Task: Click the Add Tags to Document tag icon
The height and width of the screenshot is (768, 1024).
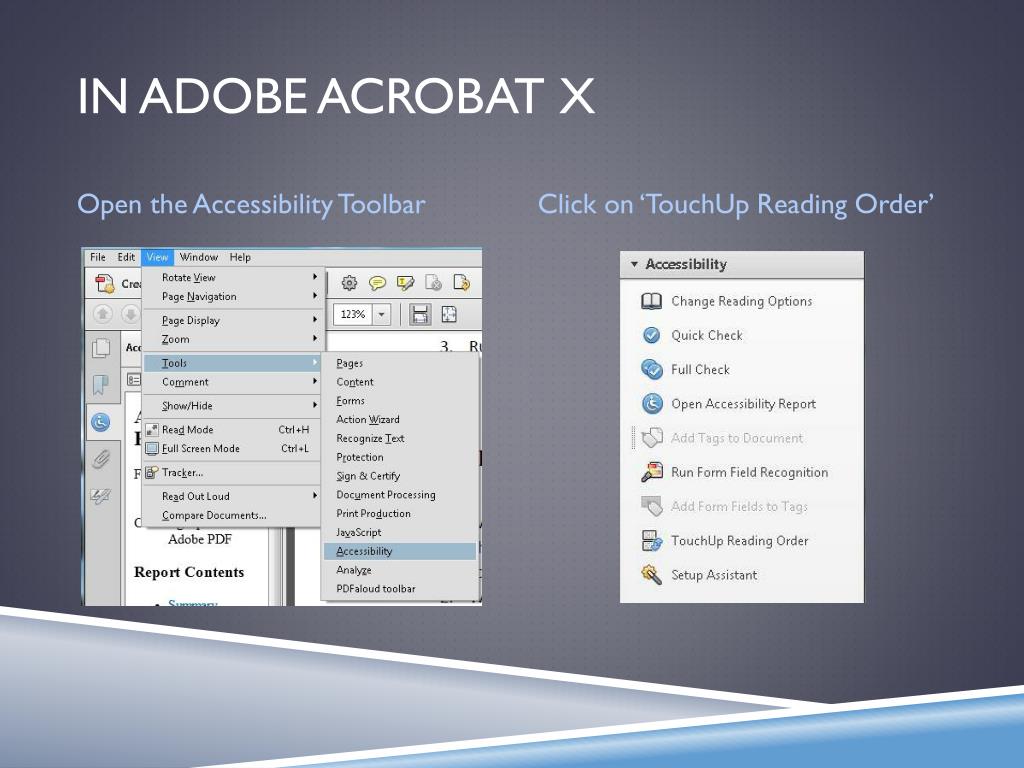Action: click(x=652, y=438)
